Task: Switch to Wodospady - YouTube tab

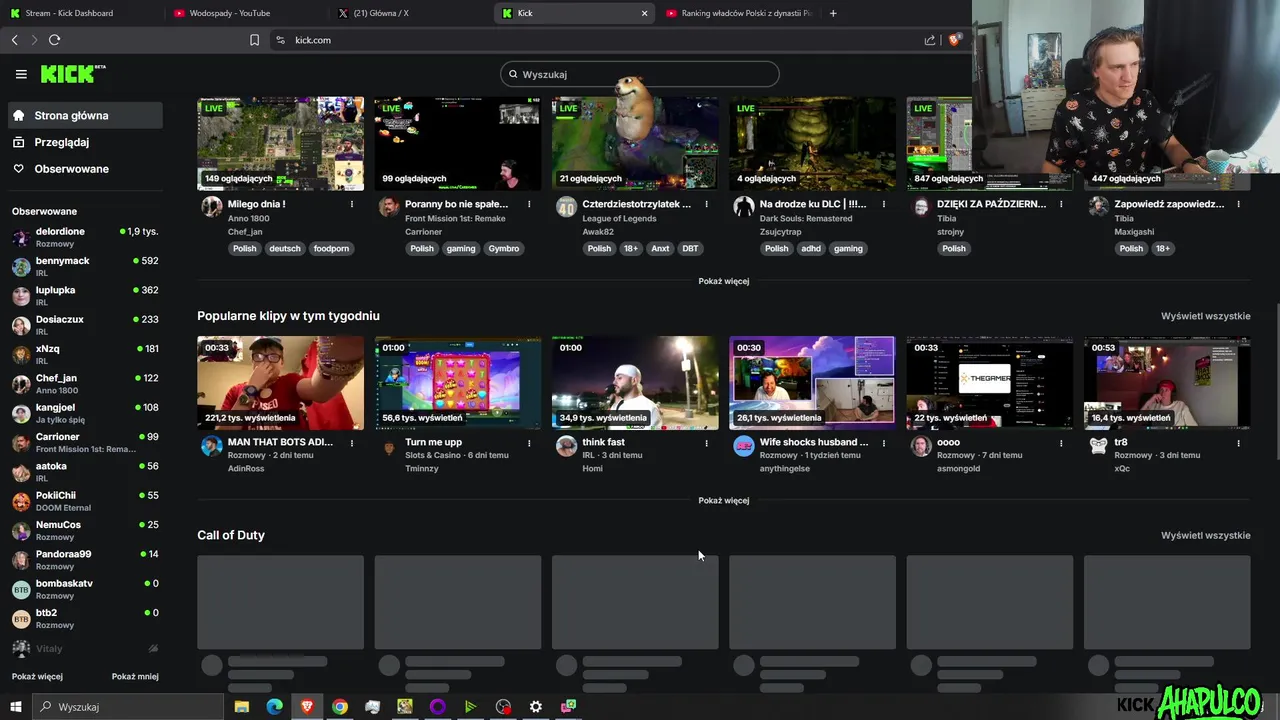Action: pos(245,13)
